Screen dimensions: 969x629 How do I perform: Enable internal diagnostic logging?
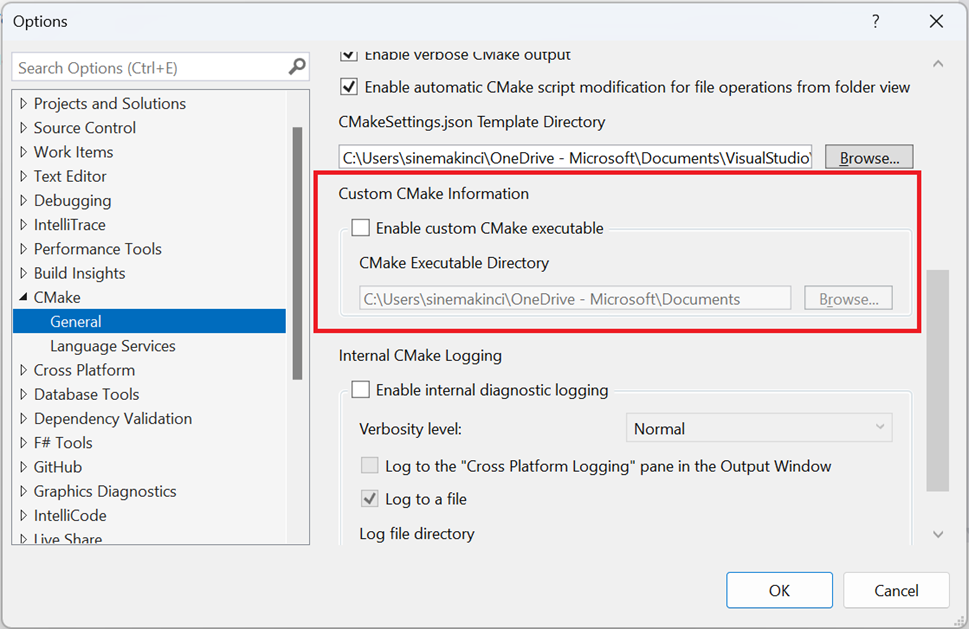360,389
